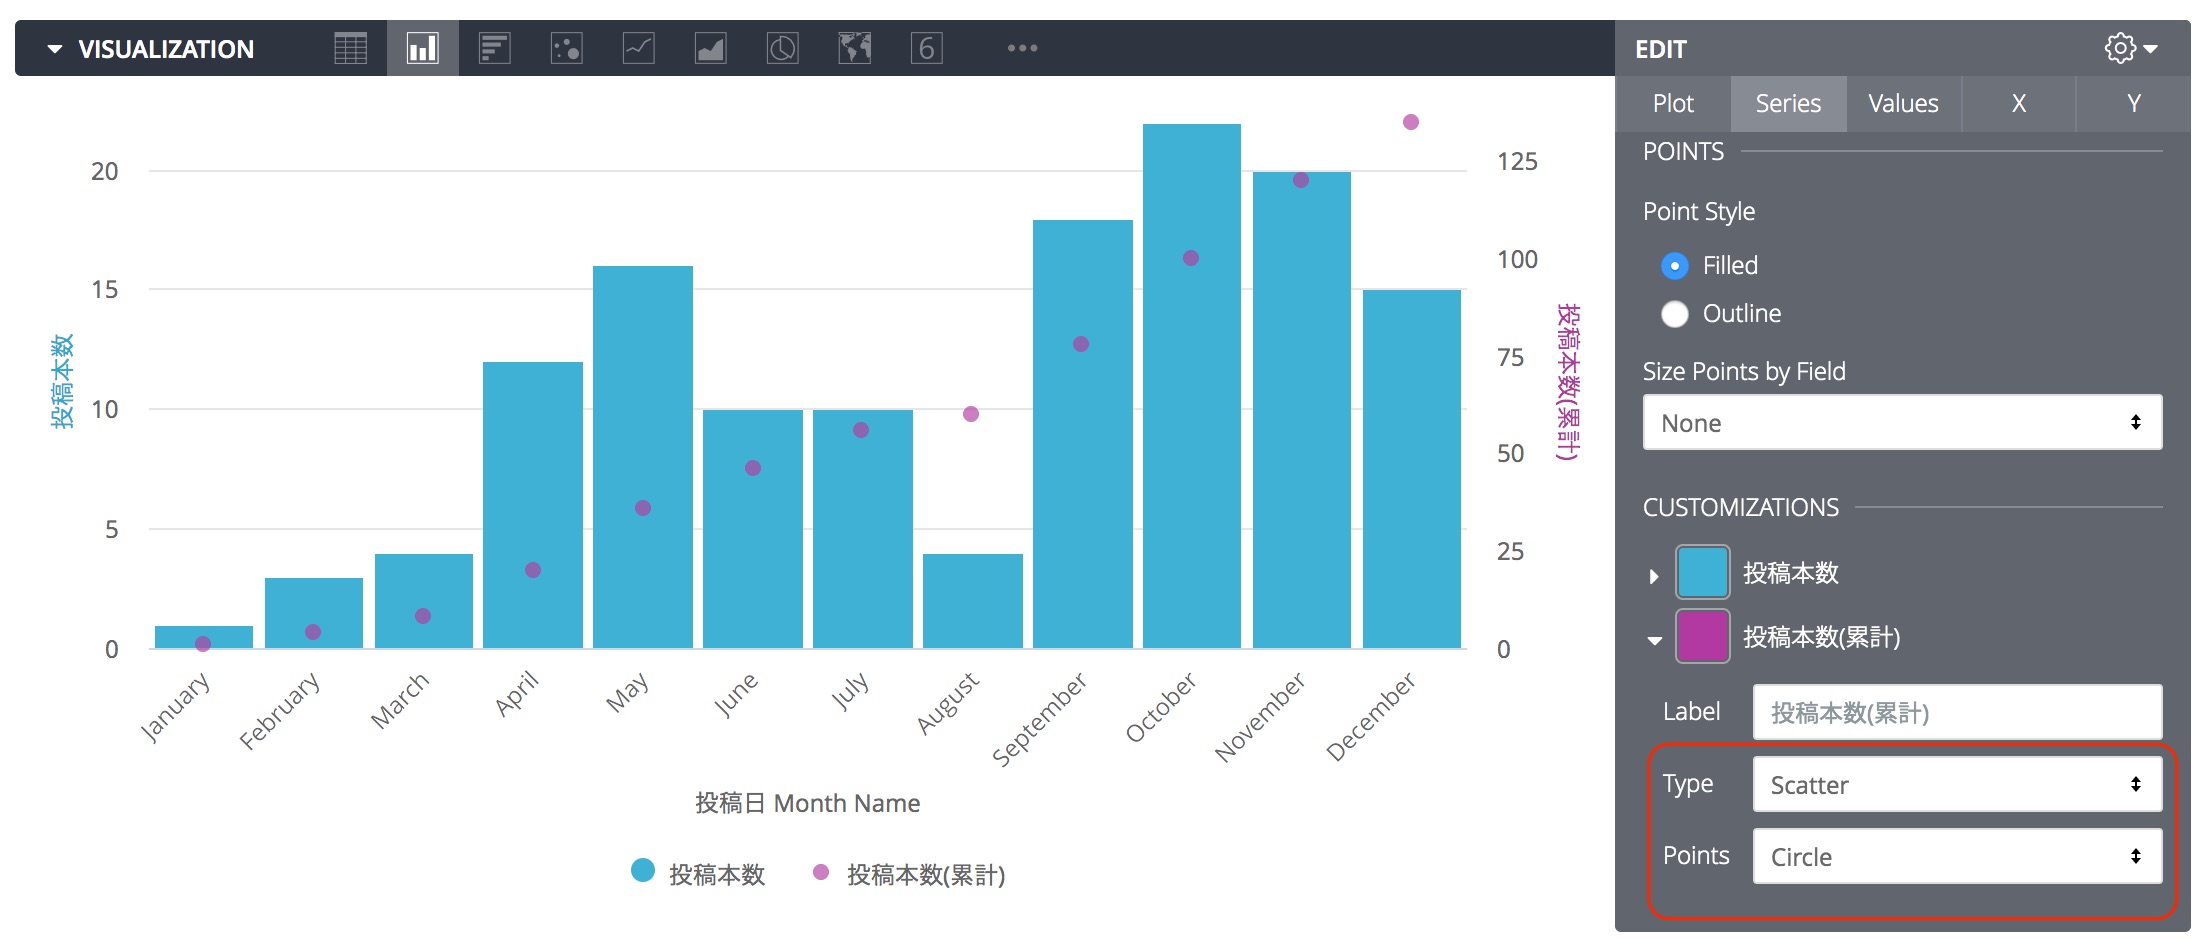The width and height of the screenshot is (2210, 950).
Task: Select the Filled point style
Action: point(1675,265)
